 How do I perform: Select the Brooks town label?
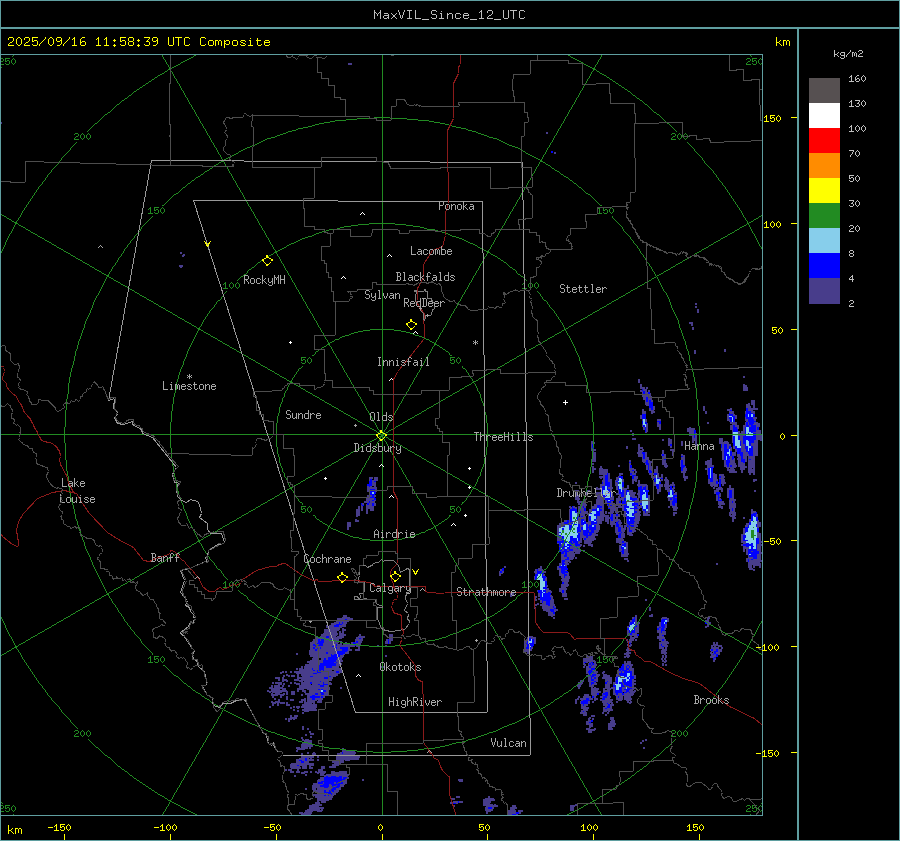711,700
